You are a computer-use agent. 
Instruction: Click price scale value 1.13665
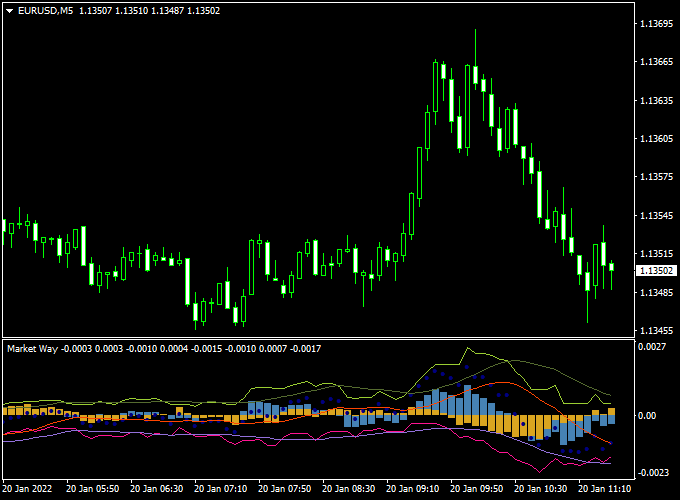click(x=657, y=62)
